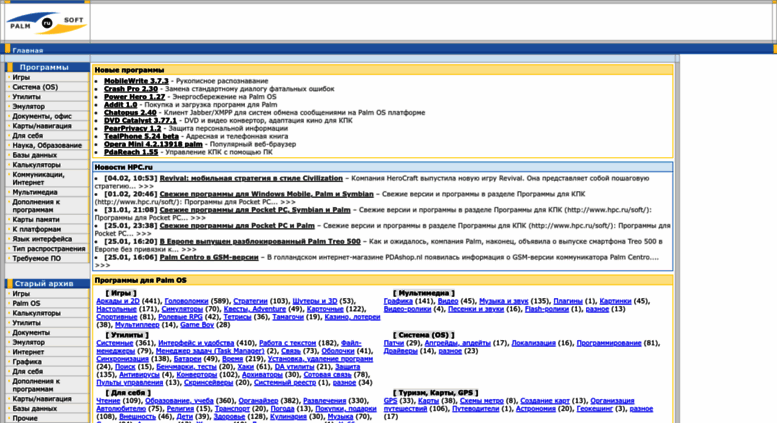This screenshot has height=423, width=777.
Task: Open Органайзер category link
Action: (259, 401)
